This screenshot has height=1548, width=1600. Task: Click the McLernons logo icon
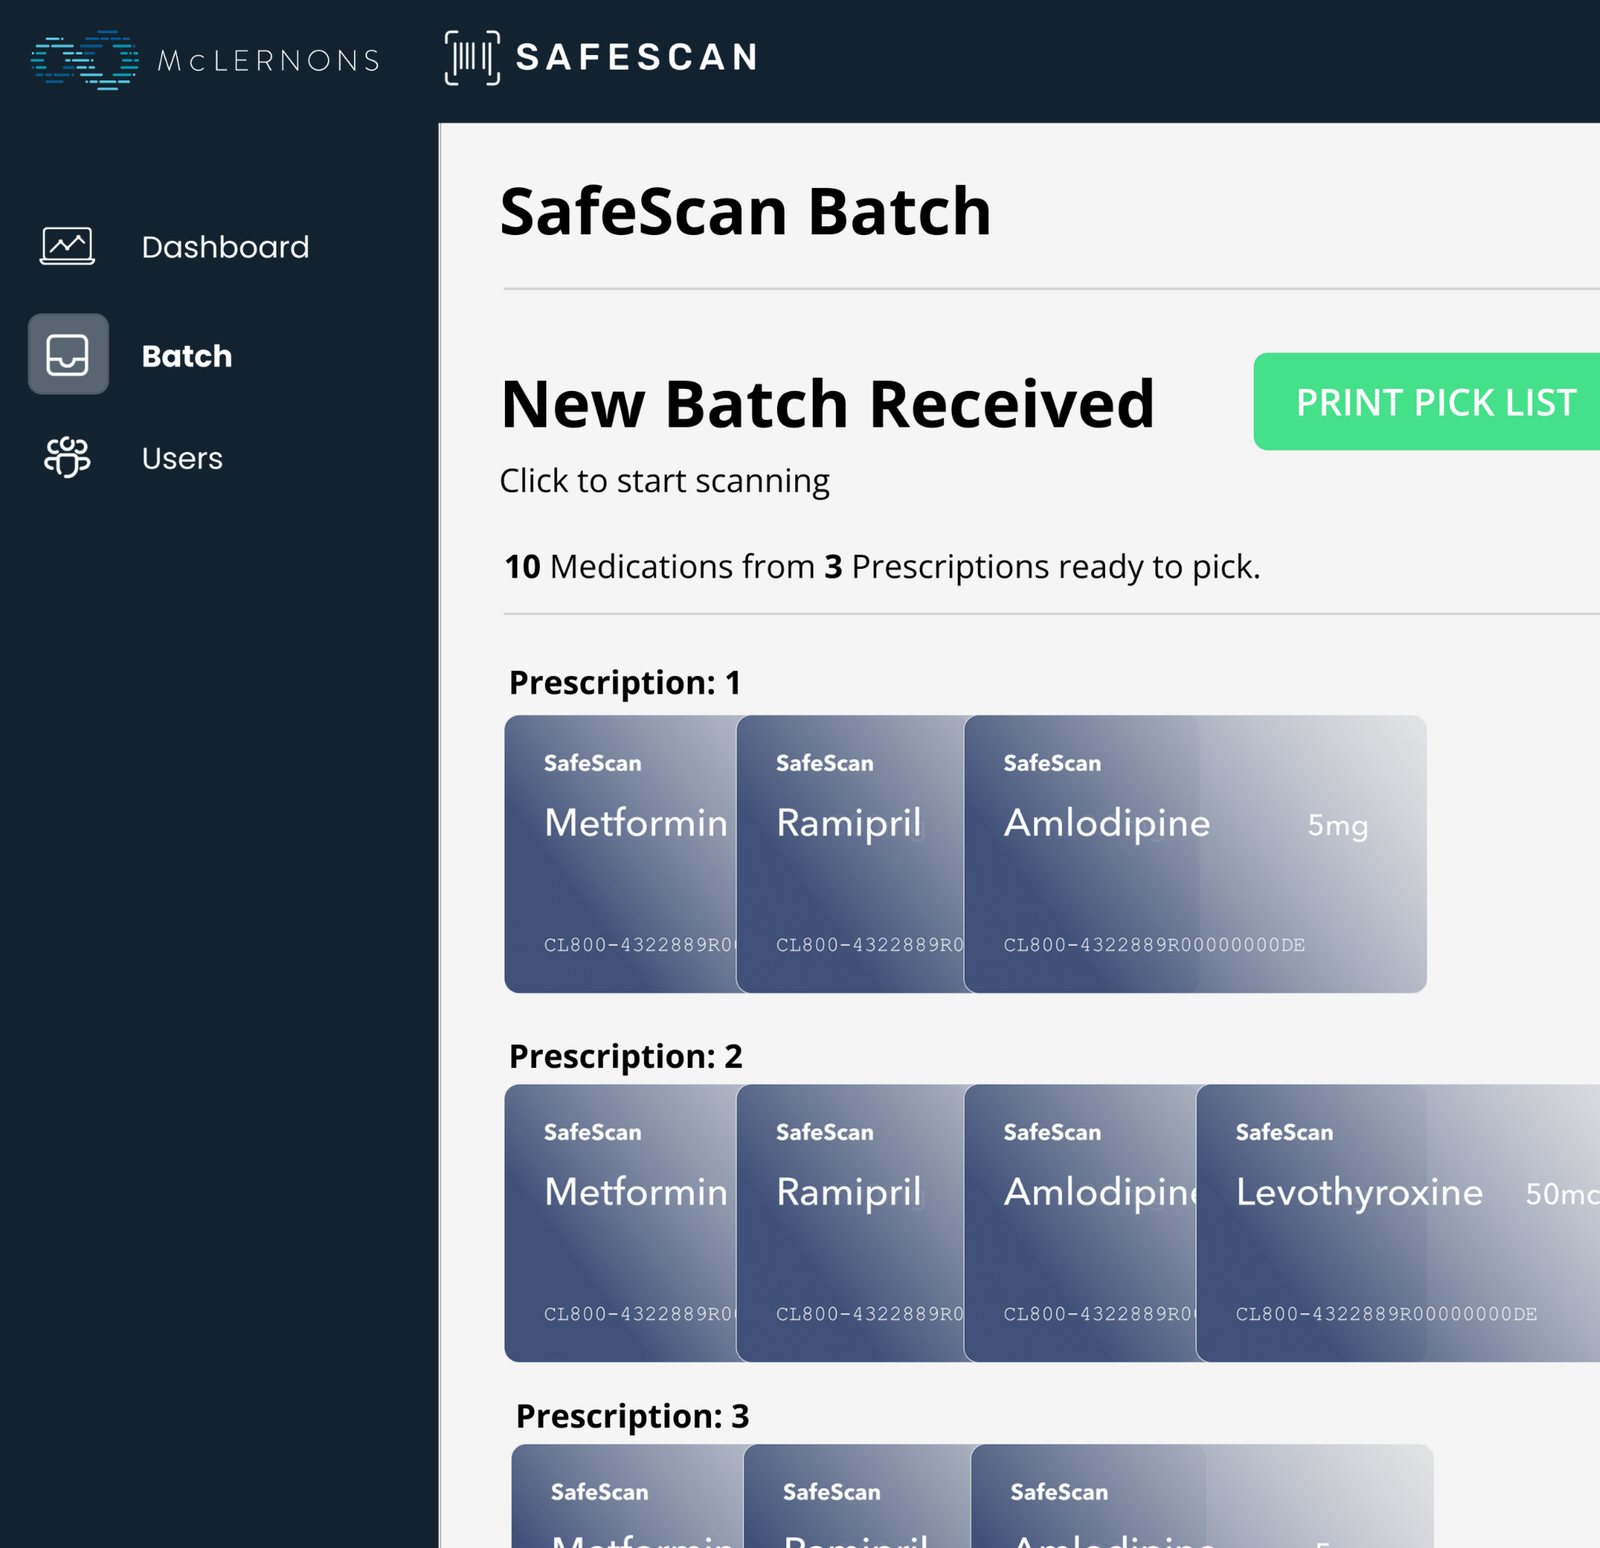tap(84, 60)
